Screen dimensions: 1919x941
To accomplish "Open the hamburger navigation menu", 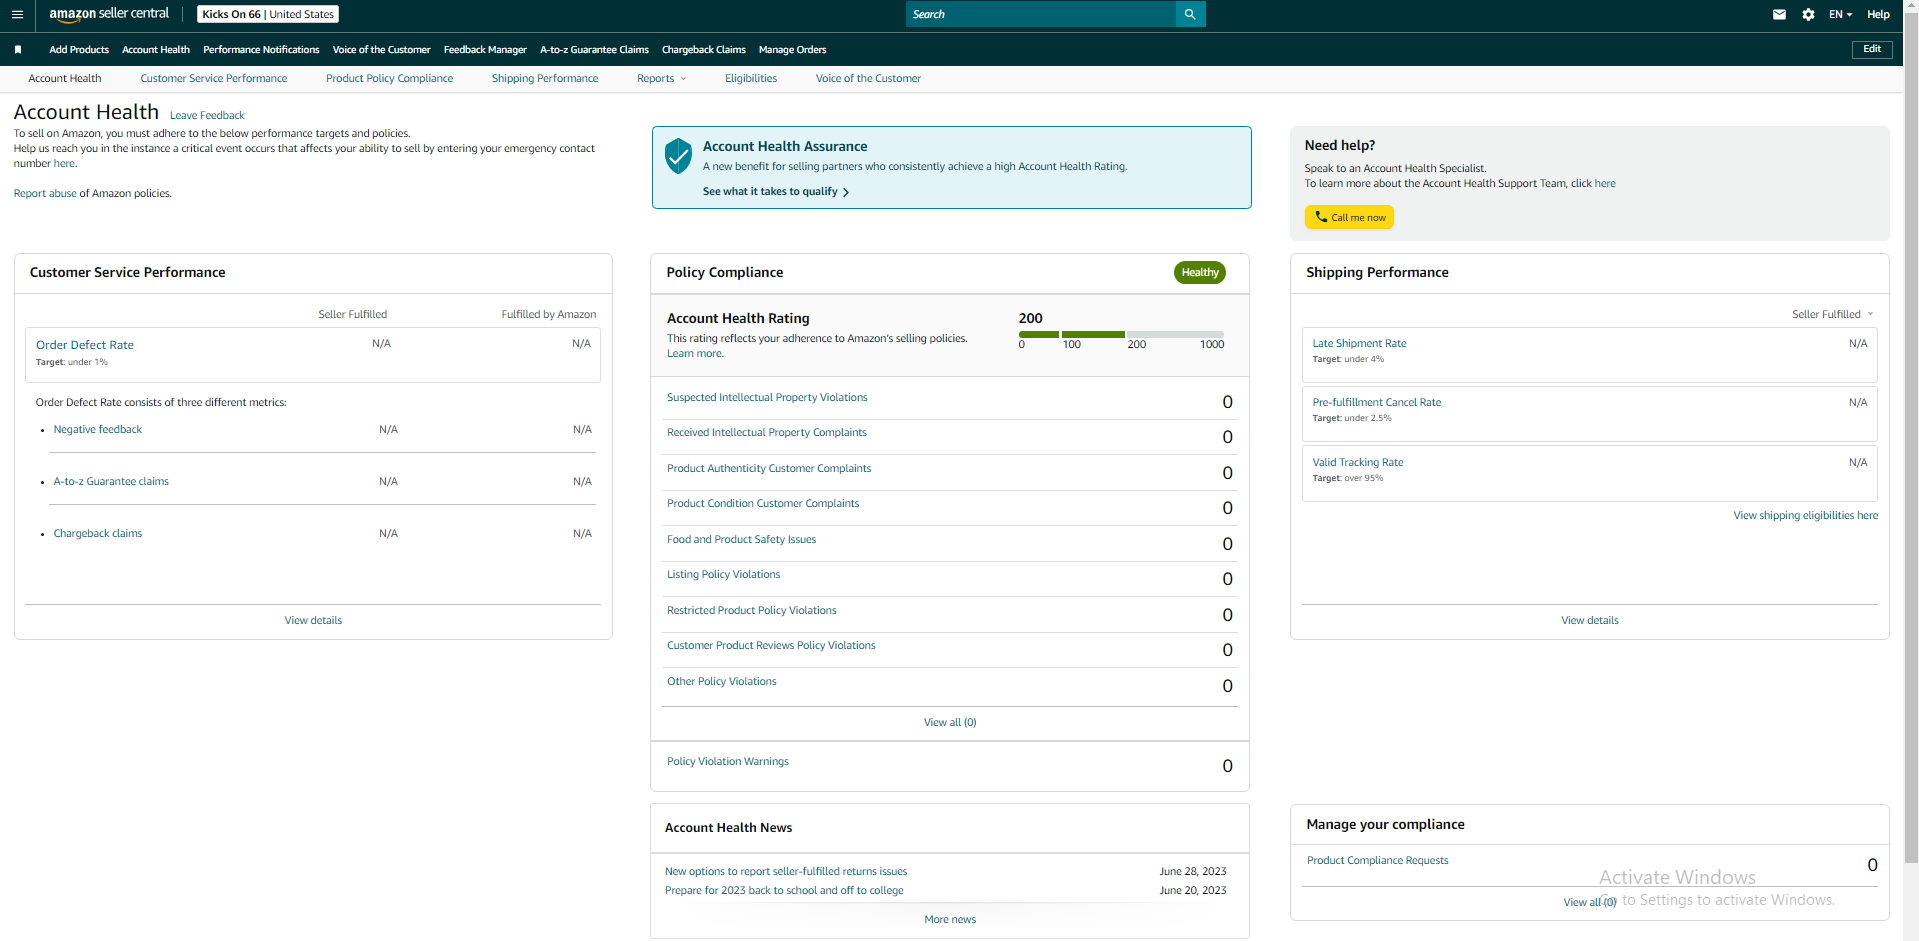I will (x=17, y=14).
